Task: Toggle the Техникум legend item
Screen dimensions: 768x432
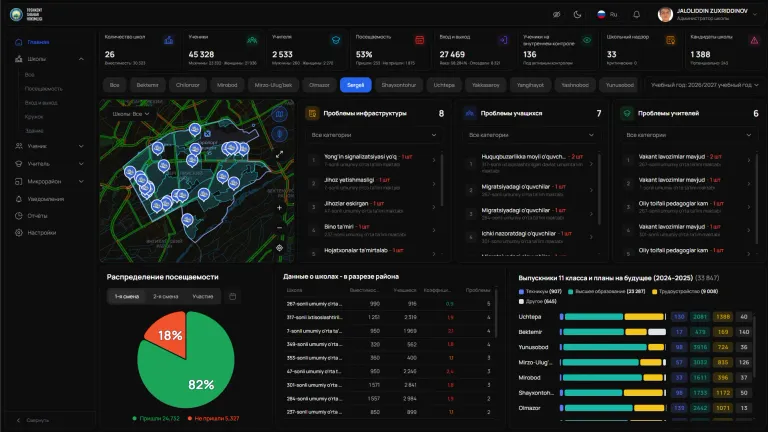Action: [540, 291]
